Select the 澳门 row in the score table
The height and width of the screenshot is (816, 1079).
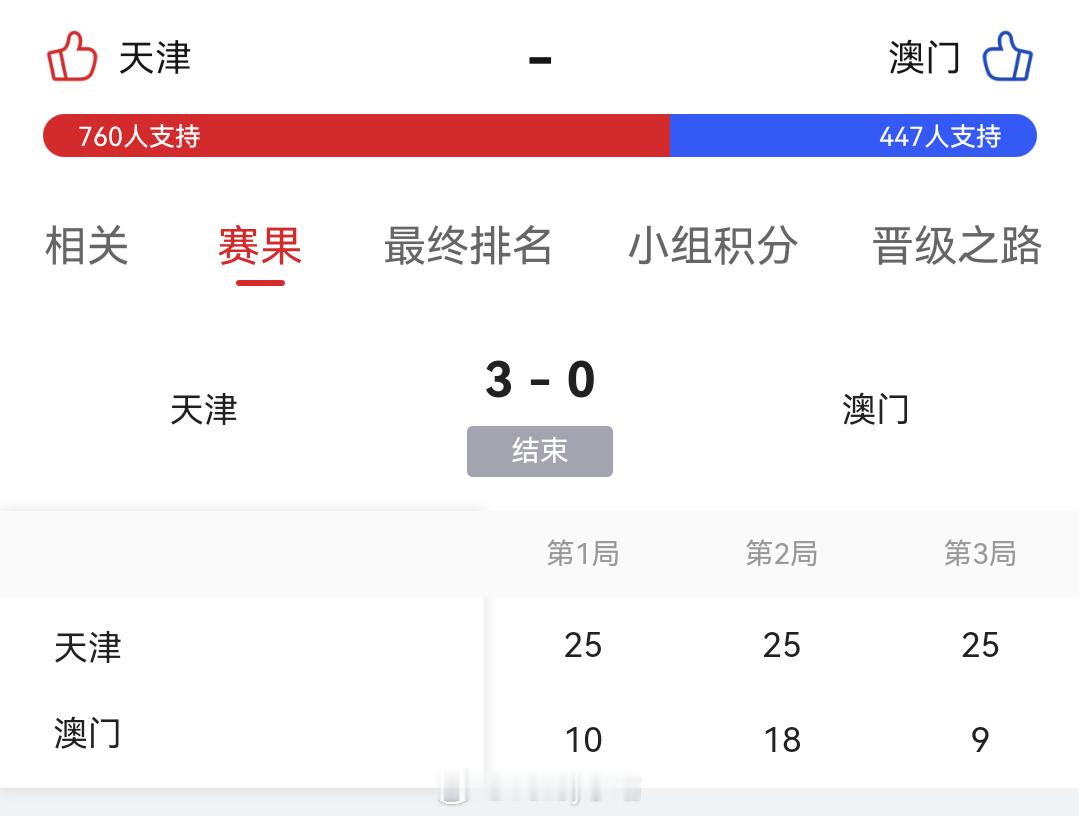pos(89,734)
